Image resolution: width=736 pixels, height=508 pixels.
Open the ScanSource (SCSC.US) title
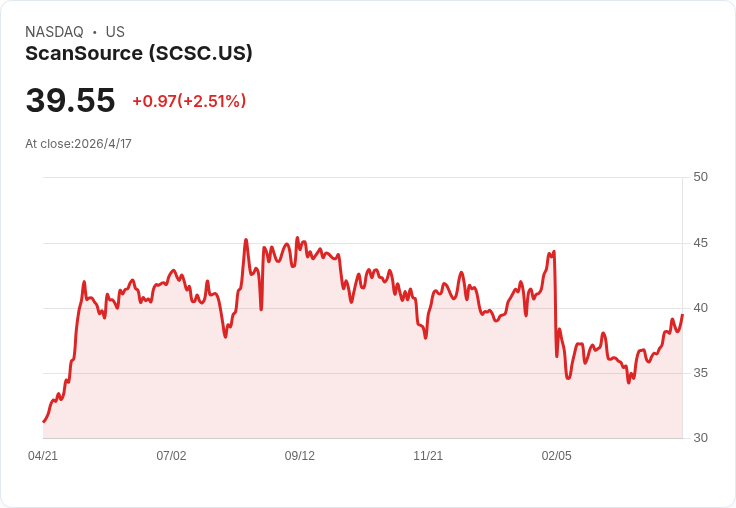(x=138, y=53)
